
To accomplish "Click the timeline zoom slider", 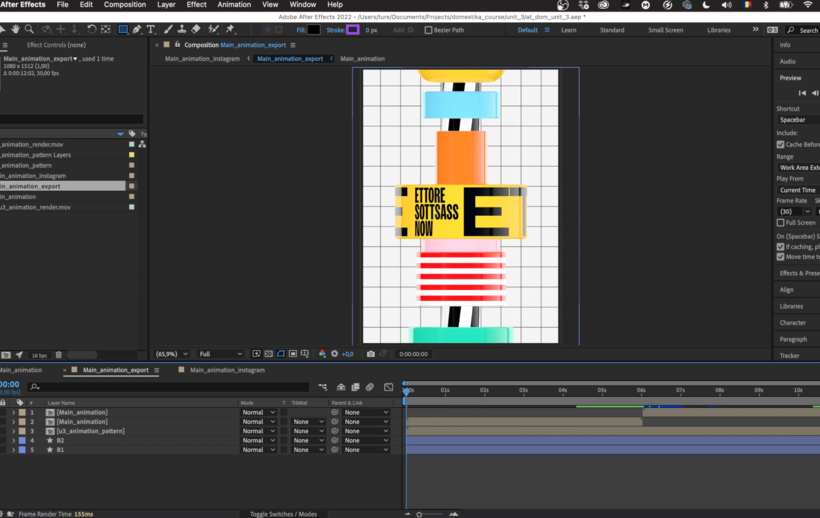I will [x=419, y=514].
